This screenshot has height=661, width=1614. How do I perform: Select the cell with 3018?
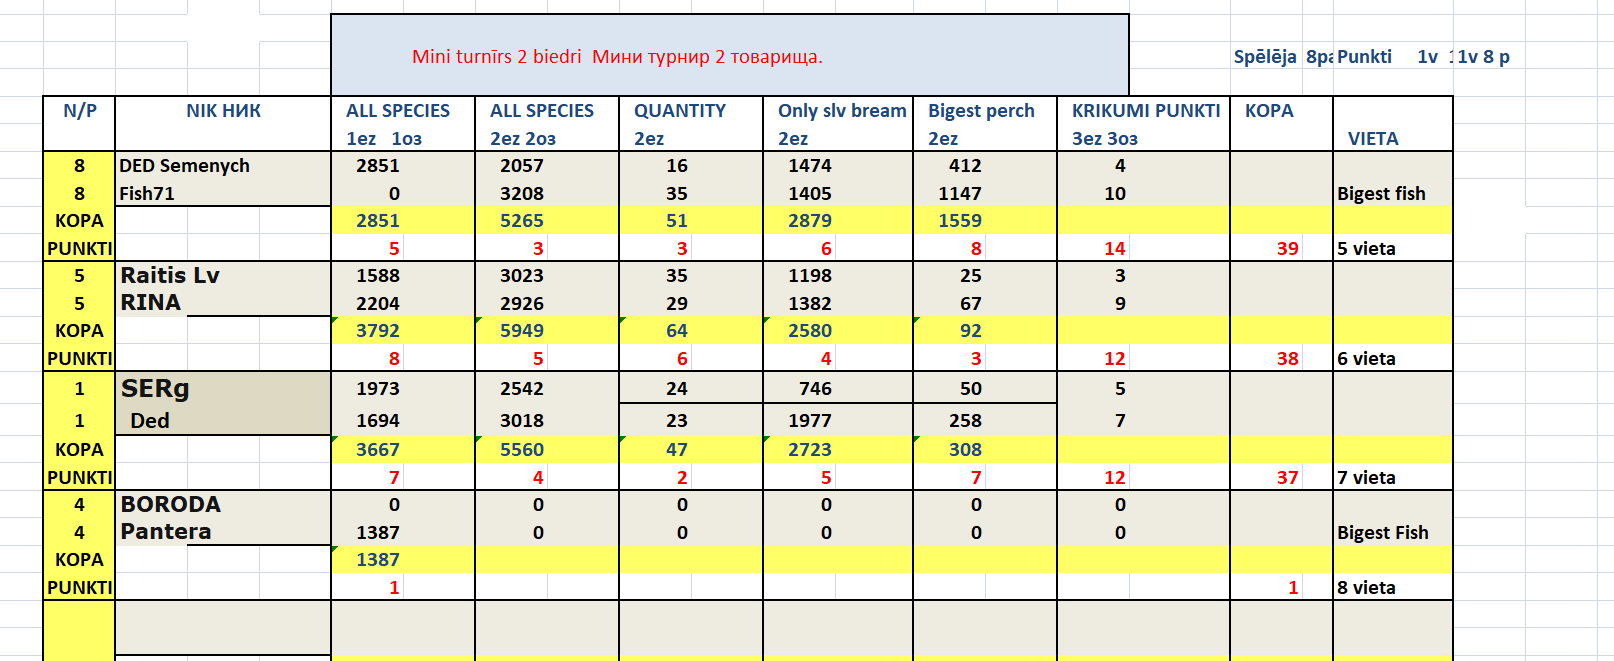522,421
